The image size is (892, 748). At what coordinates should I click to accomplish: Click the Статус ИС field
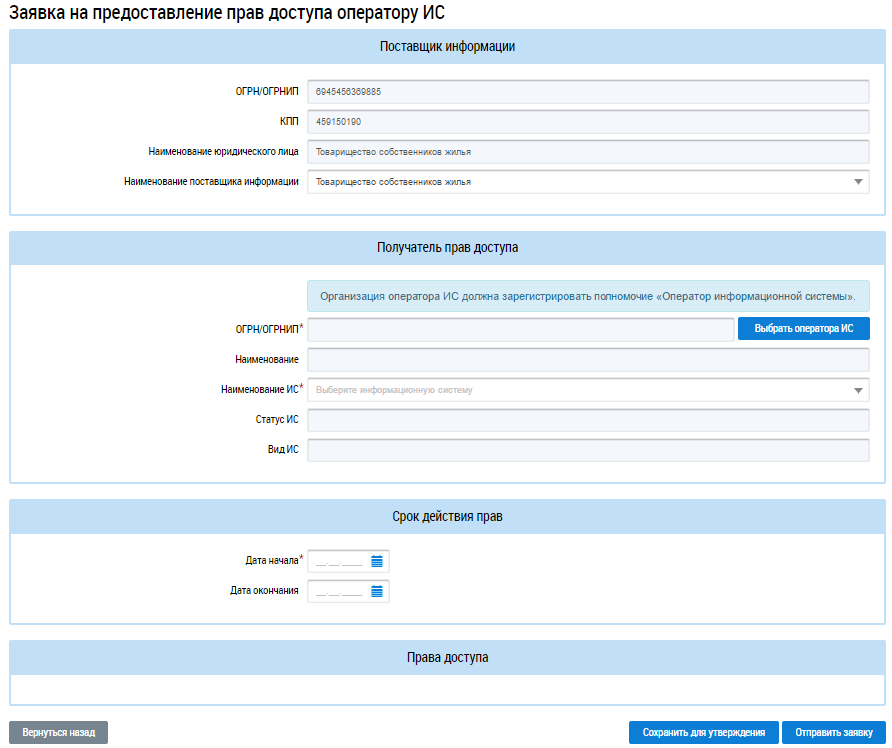coord(587,420)
